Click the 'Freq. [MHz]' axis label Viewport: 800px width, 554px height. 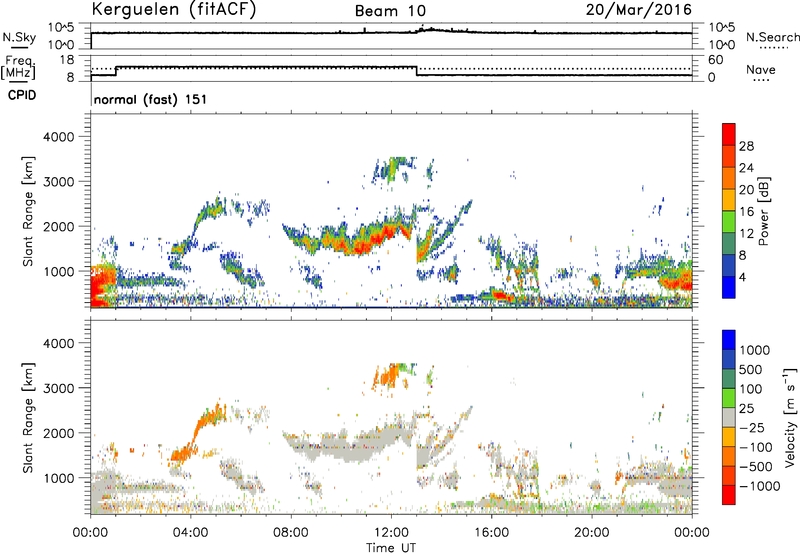click(x=18, y=67)
